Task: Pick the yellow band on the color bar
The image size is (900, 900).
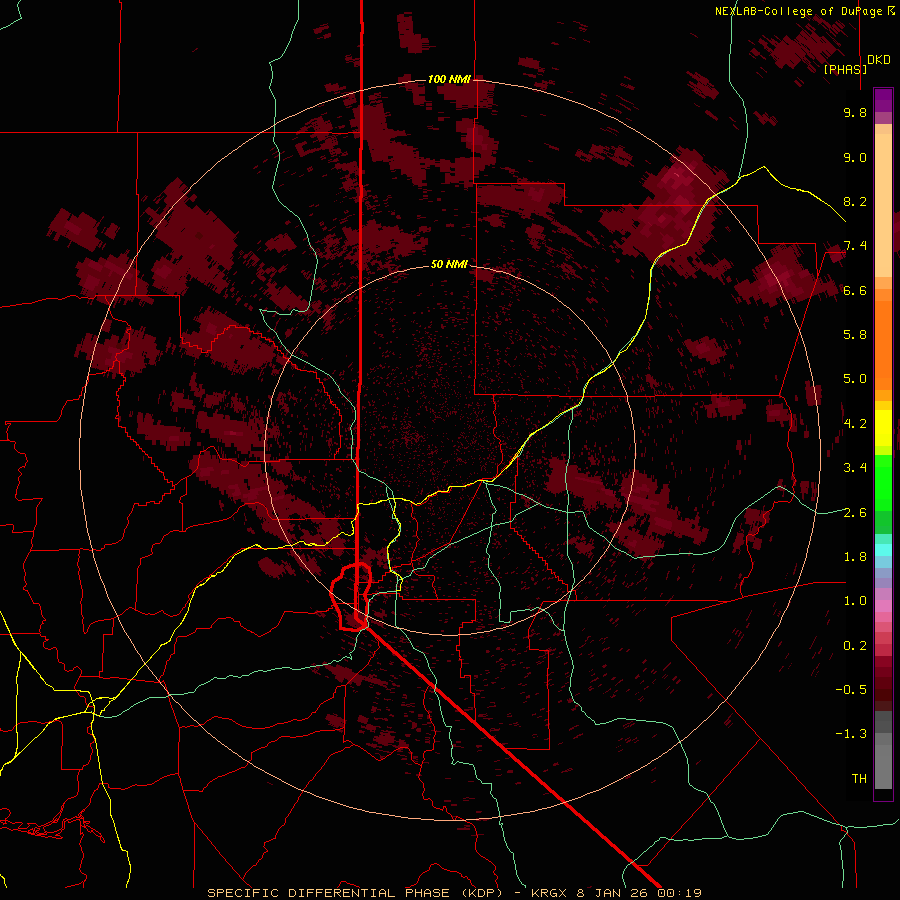Action: [883, 428]
